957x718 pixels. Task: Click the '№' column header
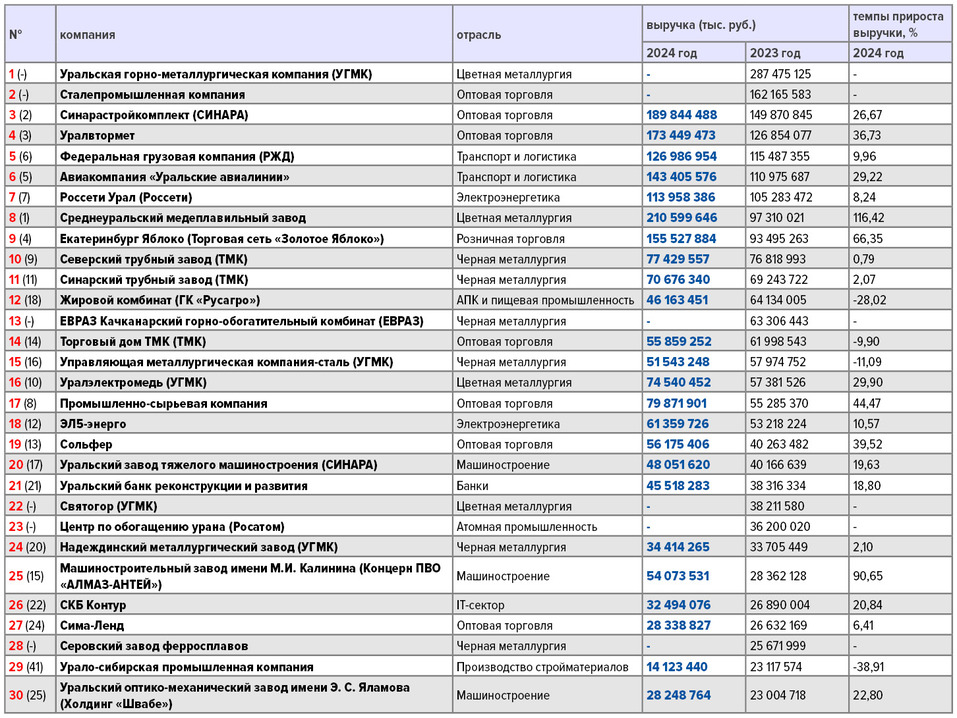click(x=16, y=35)
